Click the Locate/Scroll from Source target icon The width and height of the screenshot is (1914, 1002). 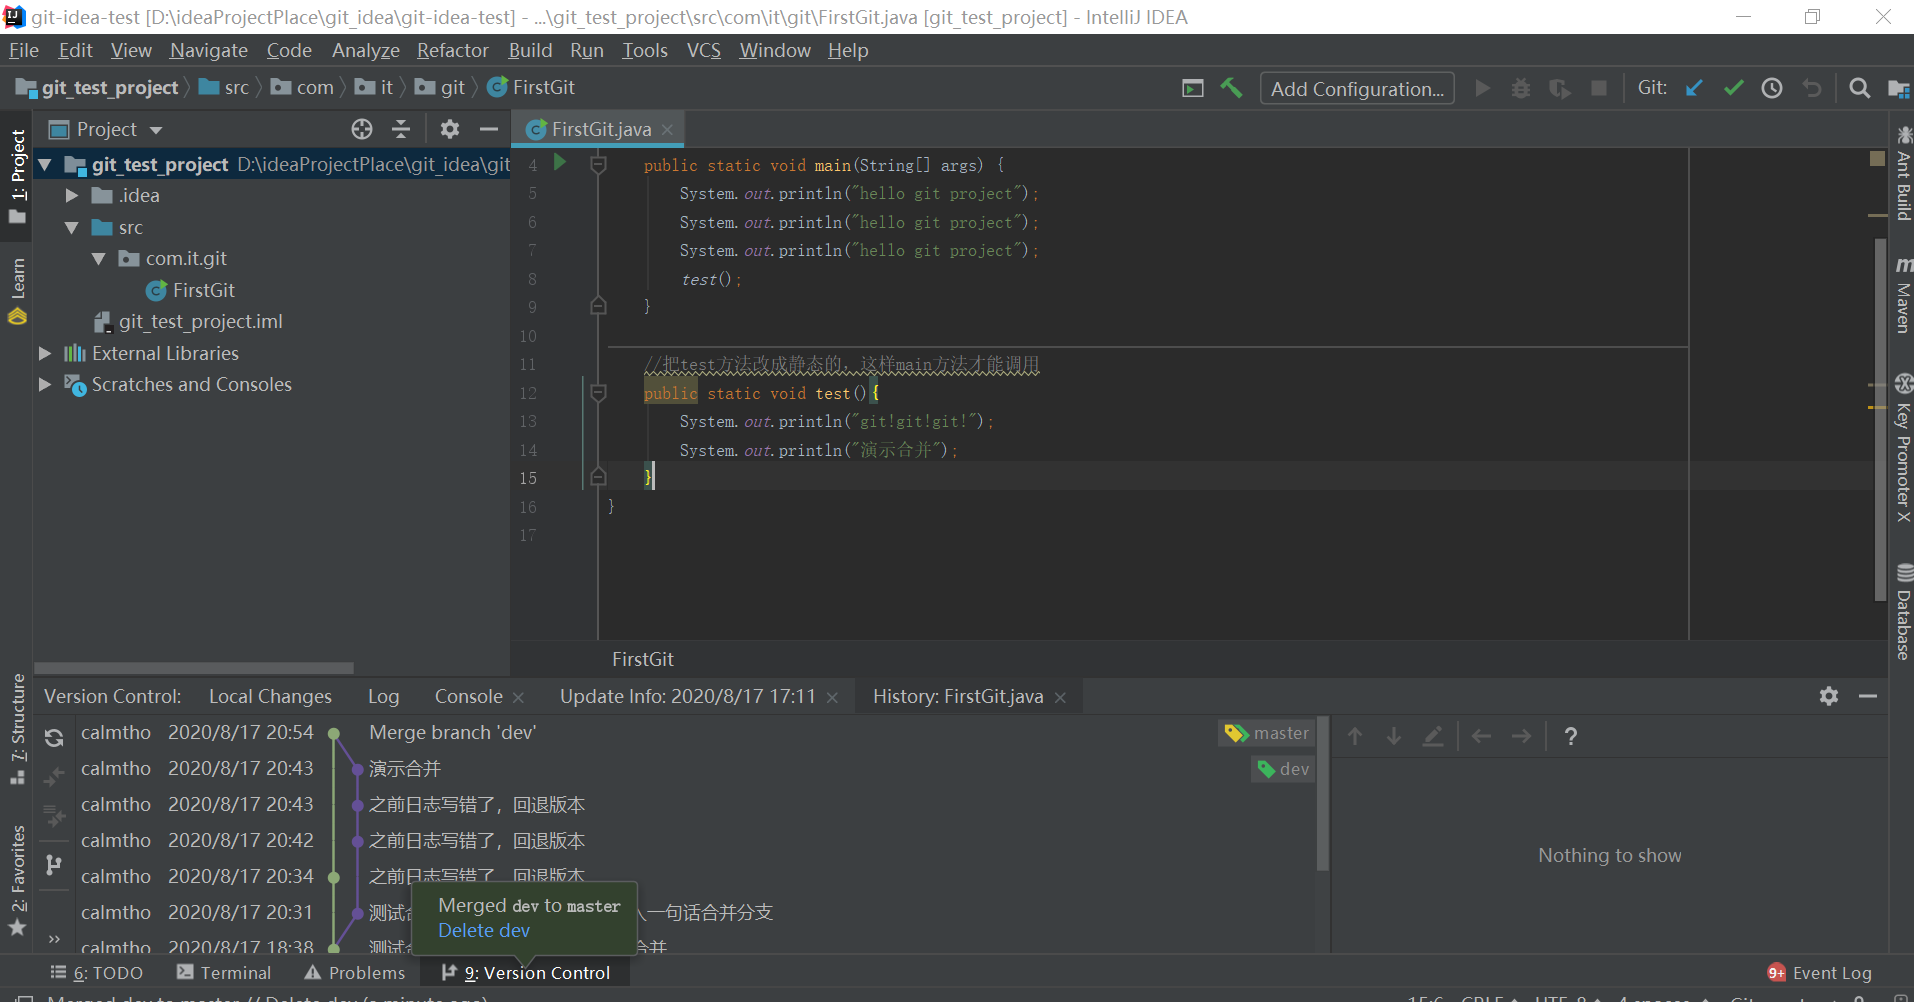362,129
